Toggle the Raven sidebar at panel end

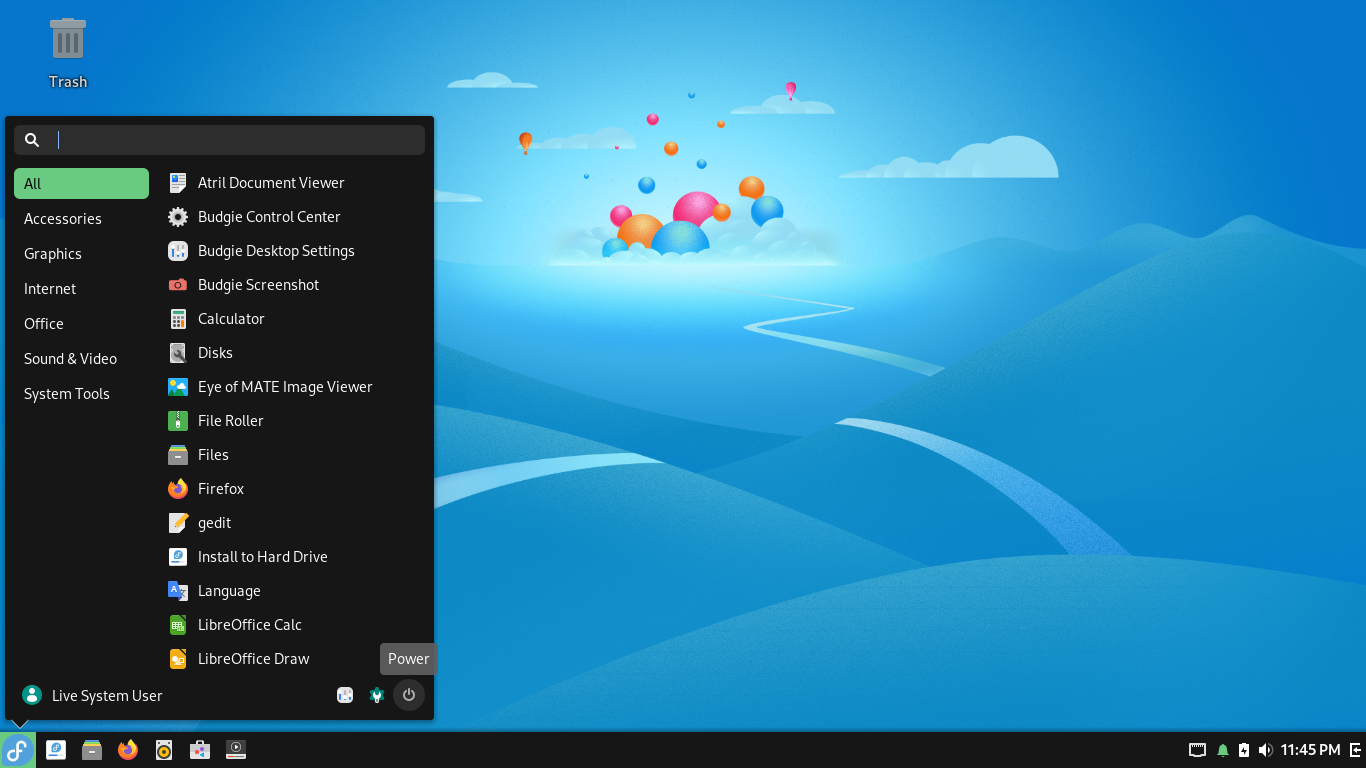1355,750
